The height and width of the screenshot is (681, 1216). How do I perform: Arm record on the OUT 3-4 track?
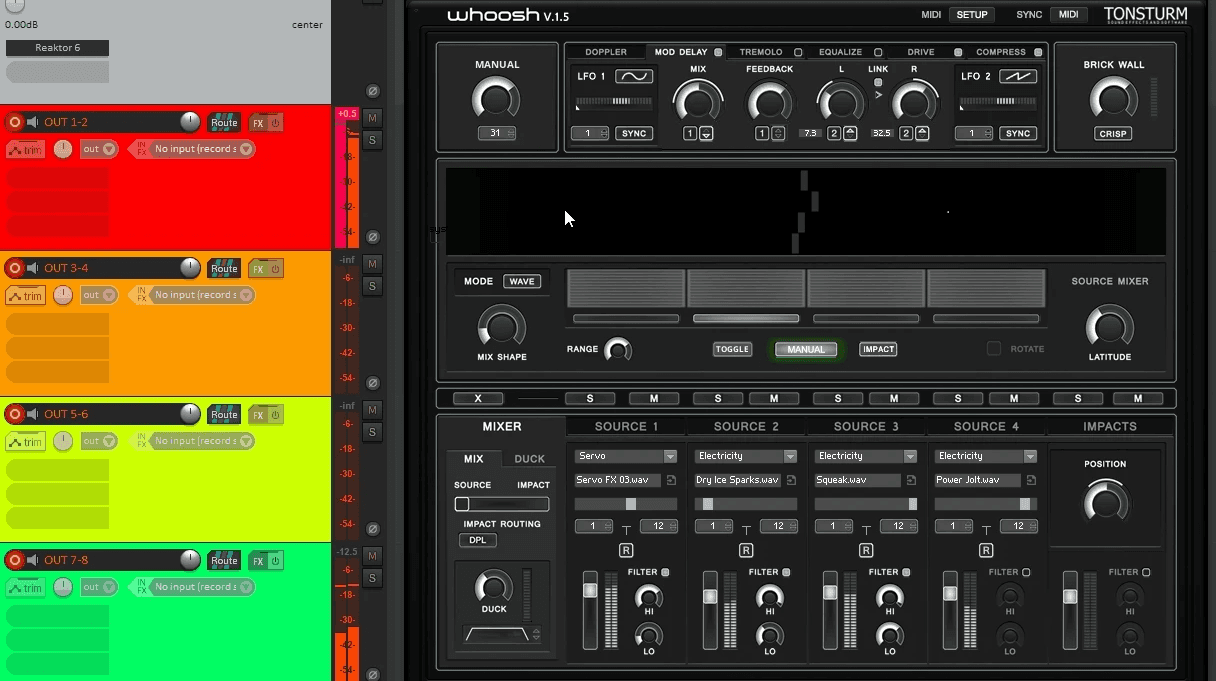click(15, 268)
